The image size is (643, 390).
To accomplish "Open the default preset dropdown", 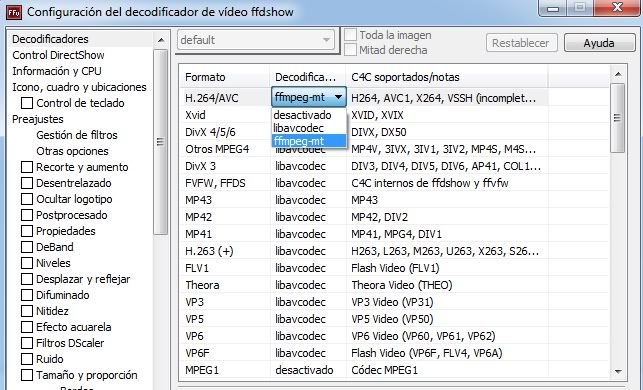I will pyautogui.click(x=256, y=40).
